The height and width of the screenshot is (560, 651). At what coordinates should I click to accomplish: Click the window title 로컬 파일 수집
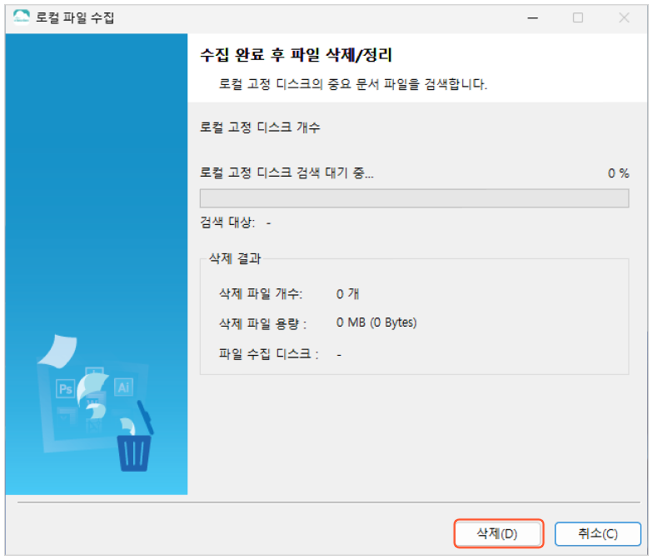point(75,17)
